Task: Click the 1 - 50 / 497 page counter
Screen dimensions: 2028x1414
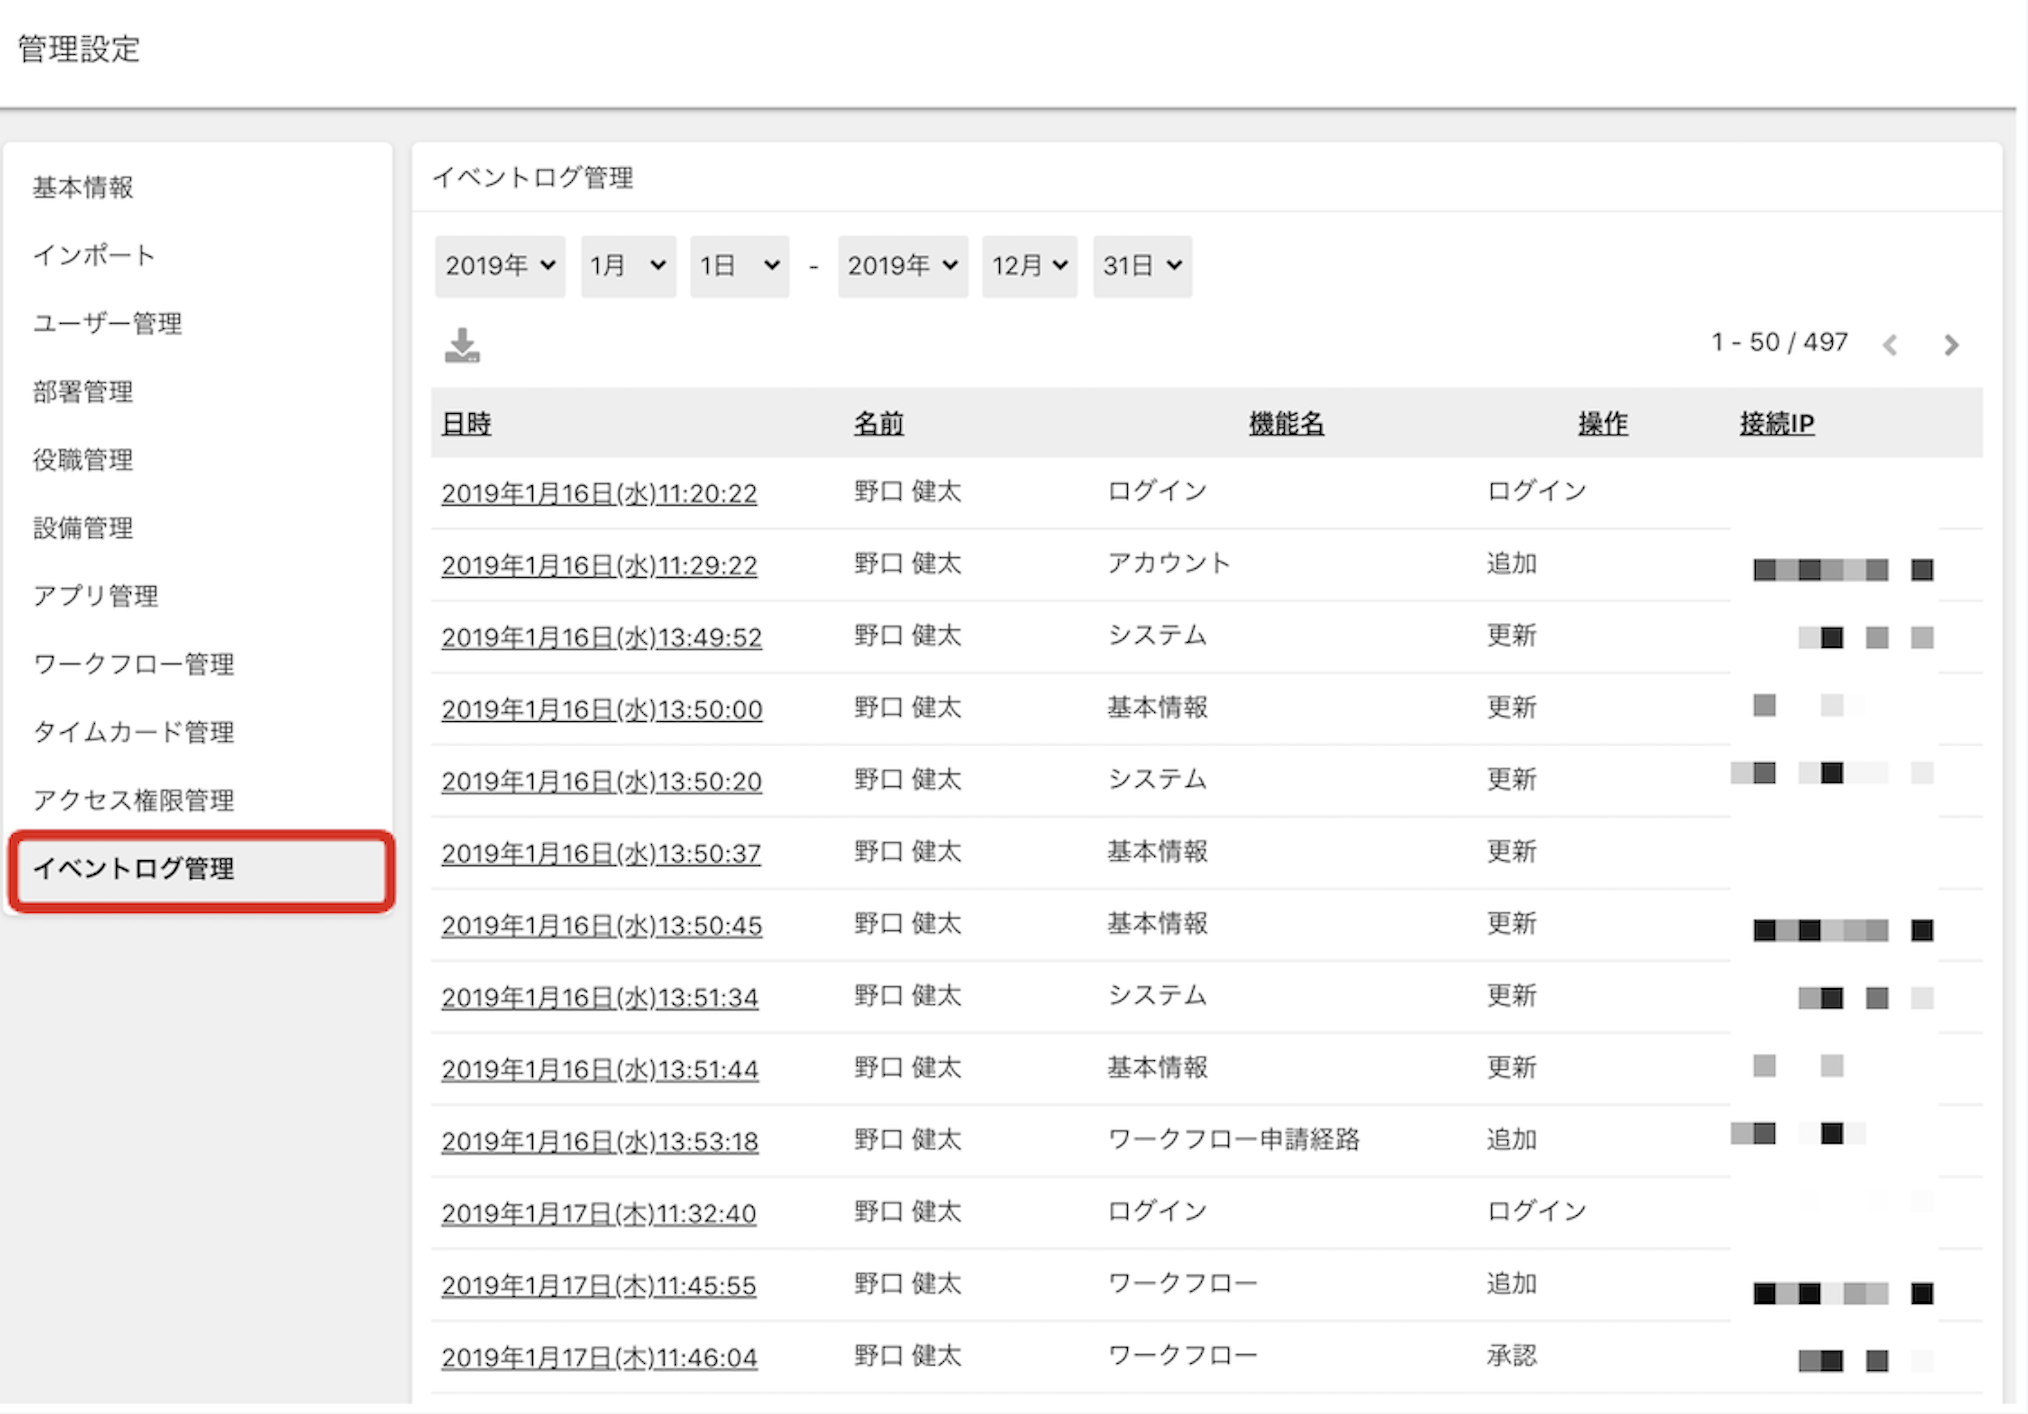Action: point(1779,342)
